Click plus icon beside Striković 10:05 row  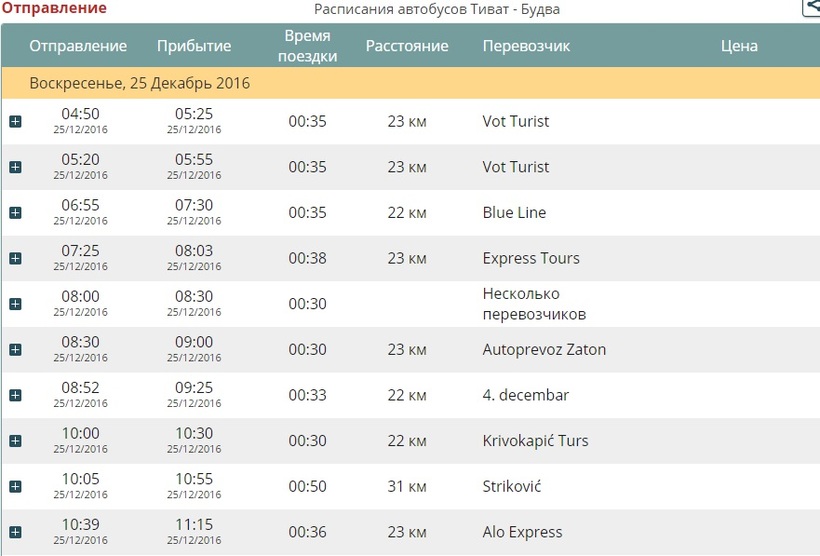[x=15, y=486]
